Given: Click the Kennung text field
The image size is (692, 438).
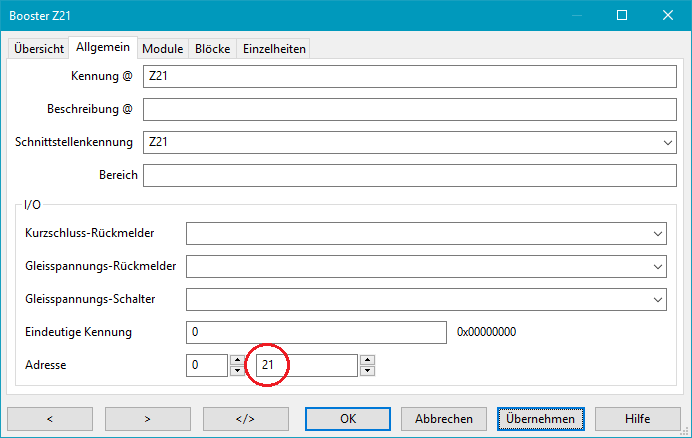Looking at the screenshot, I should tap(410, 76).
